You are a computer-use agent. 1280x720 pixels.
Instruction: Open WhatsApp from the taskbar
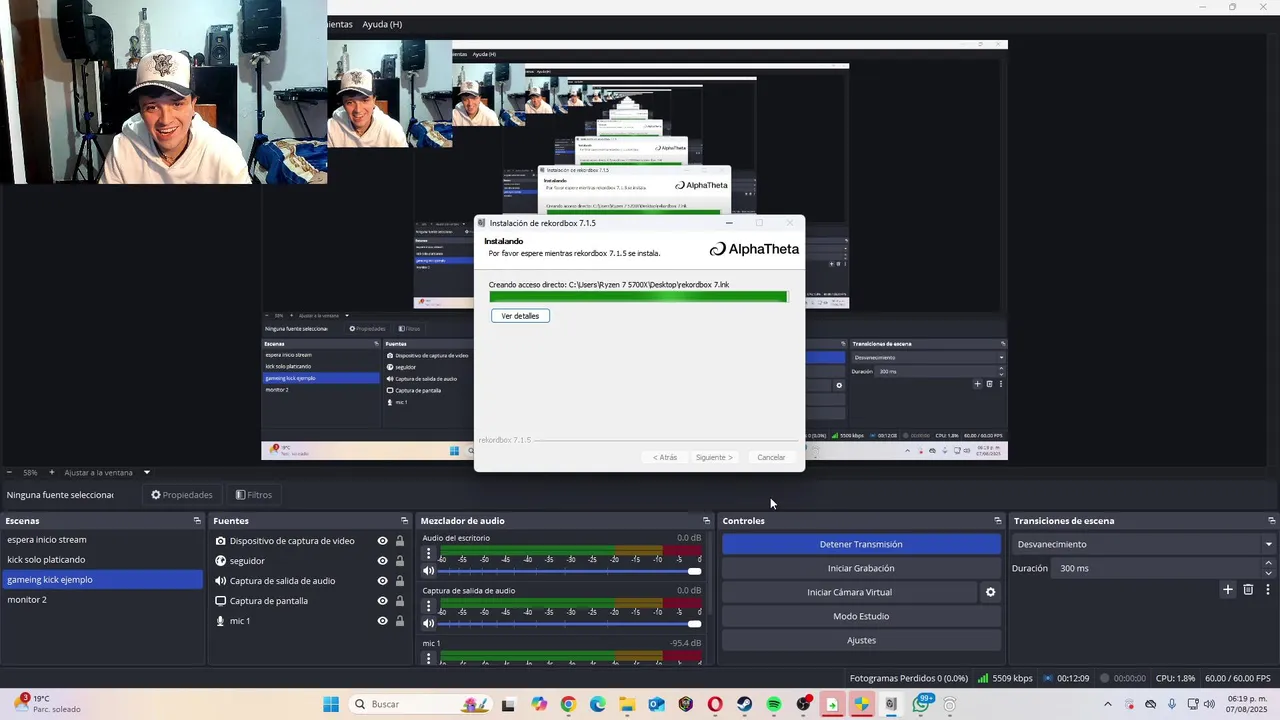click(x=920, y=704)
